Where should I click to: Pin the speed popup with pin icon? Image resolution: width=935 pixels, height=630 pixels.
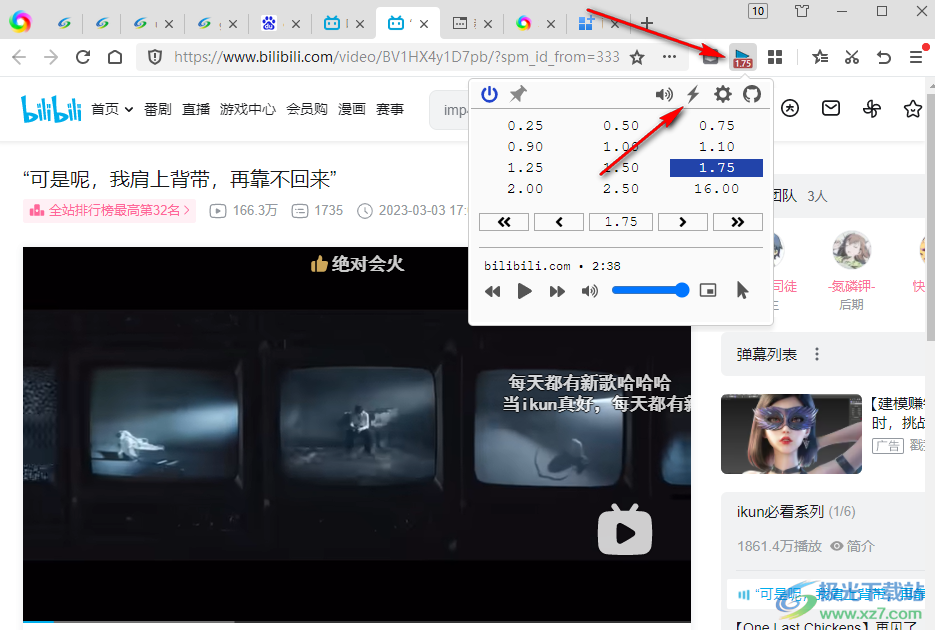518,94
